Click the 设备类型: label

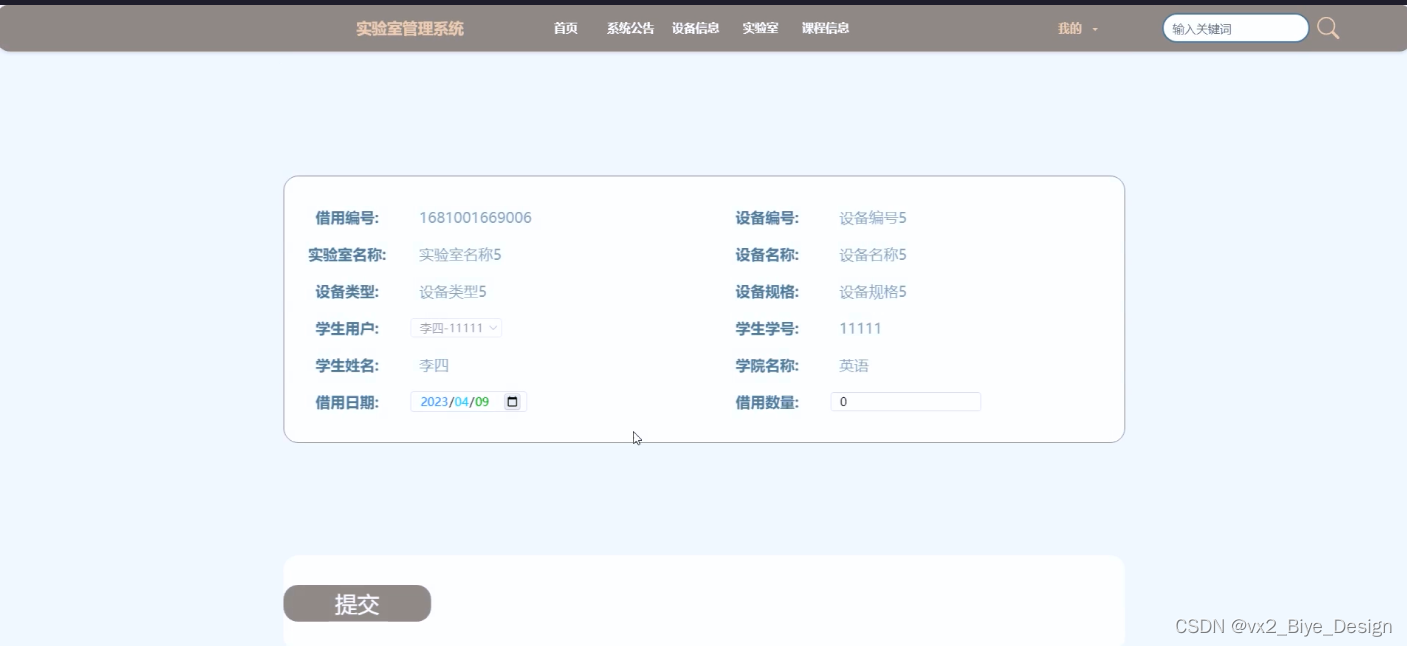(x=347, y=292)
